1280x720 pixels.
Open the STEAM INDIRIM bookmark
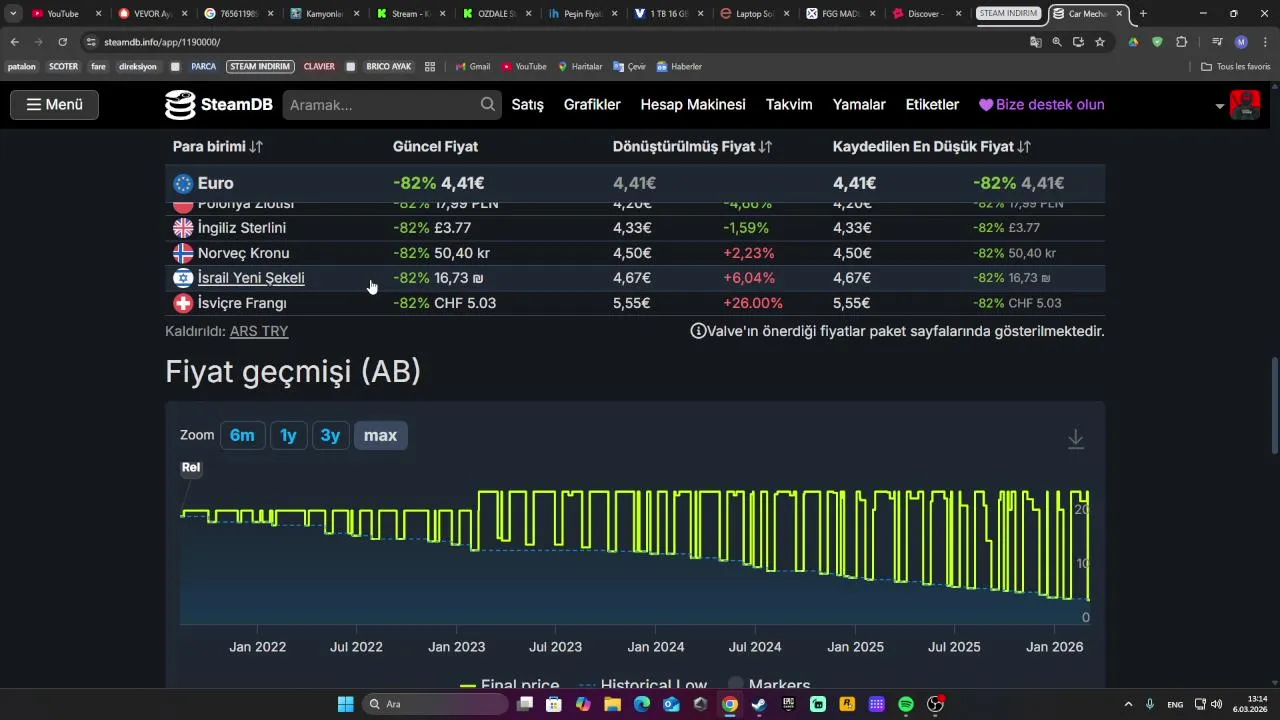[x=260, y=67]
